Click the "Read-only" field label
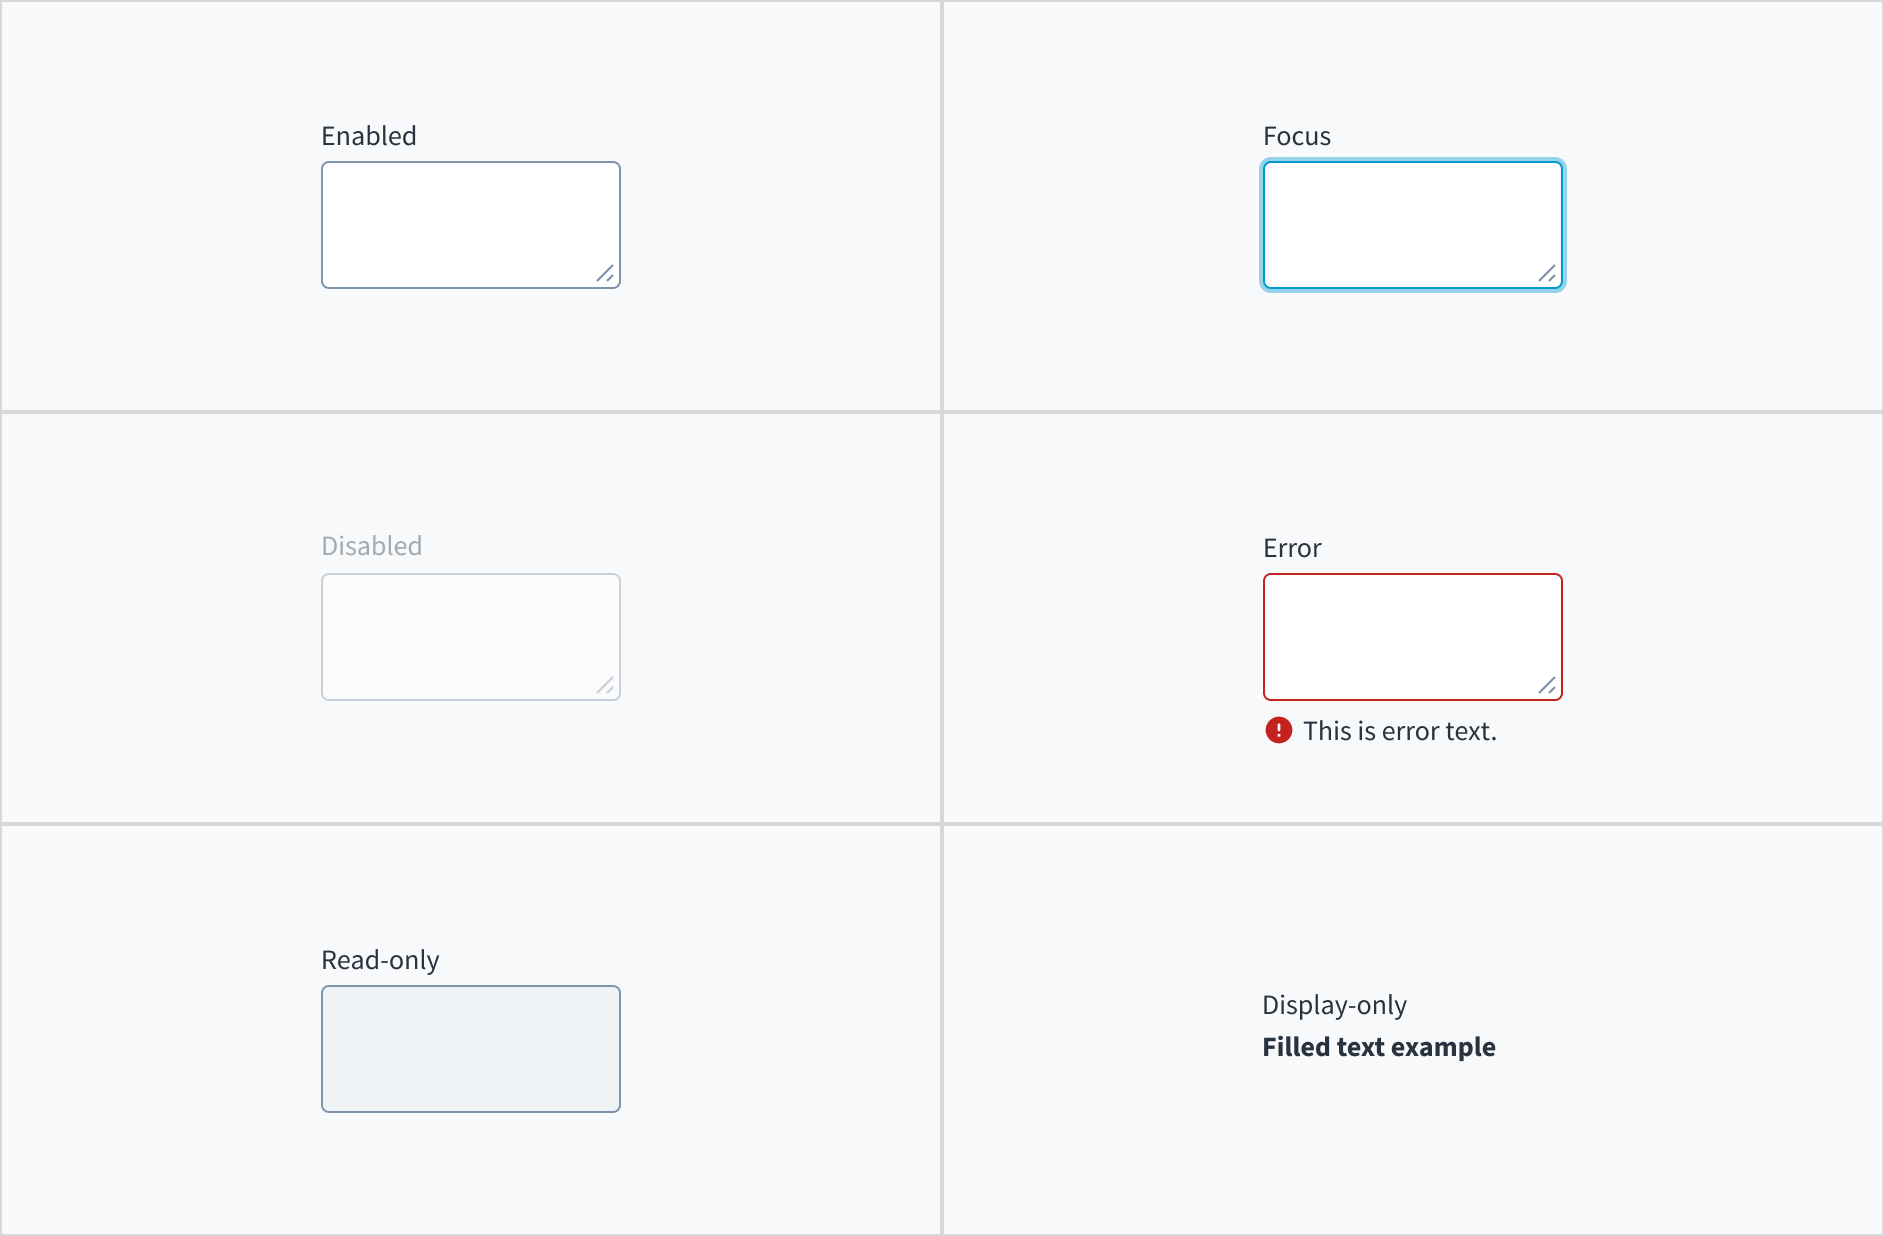 [x=380, y=960]
